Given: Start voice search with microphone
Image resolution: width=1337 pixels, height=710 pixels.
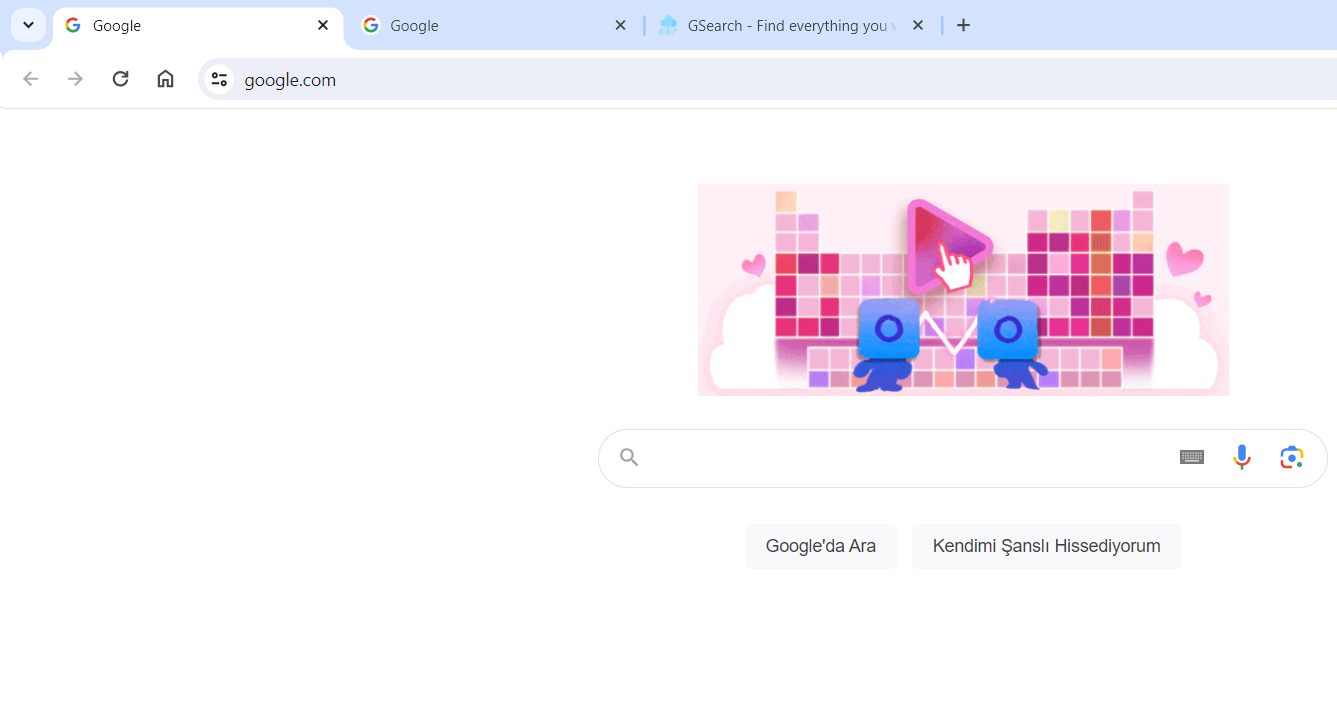Looking at the screenshot, I should 1241,457.
